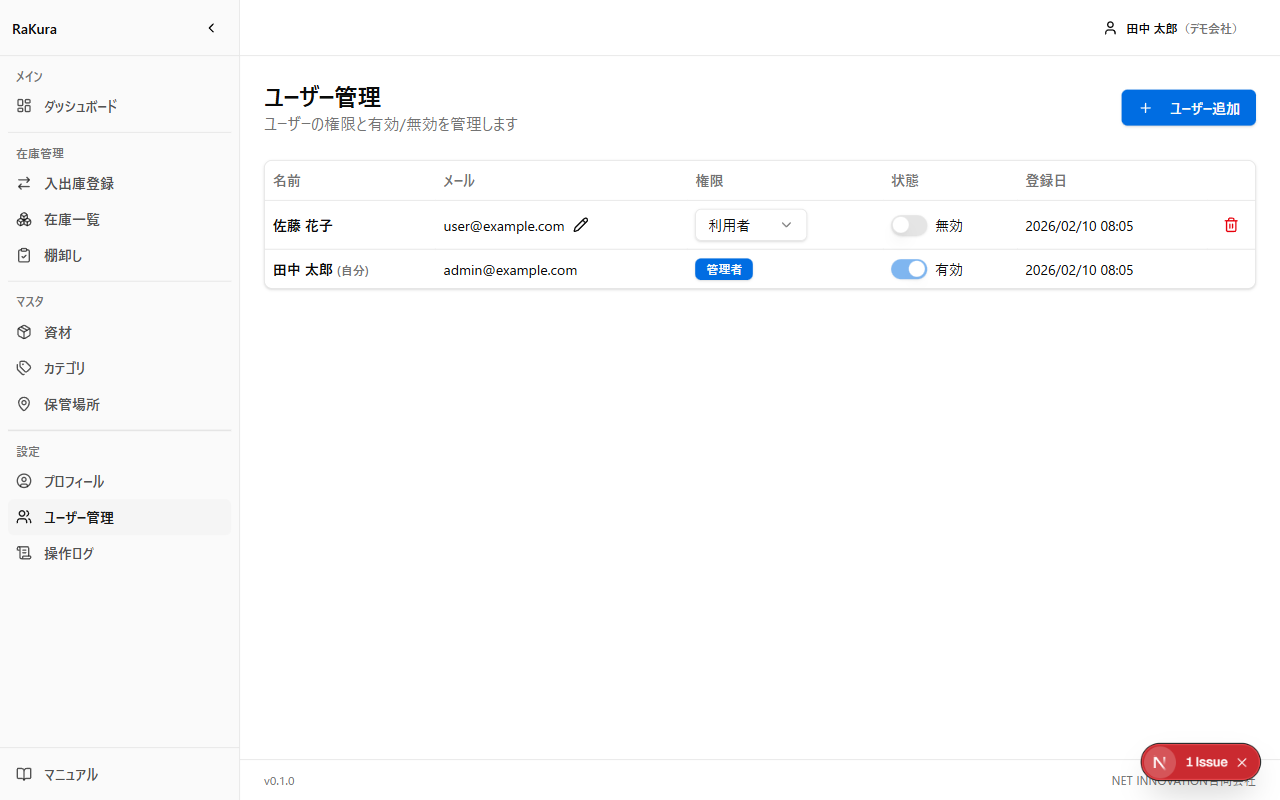
Task: Click the メール column header
Action: tap(459, 181)
